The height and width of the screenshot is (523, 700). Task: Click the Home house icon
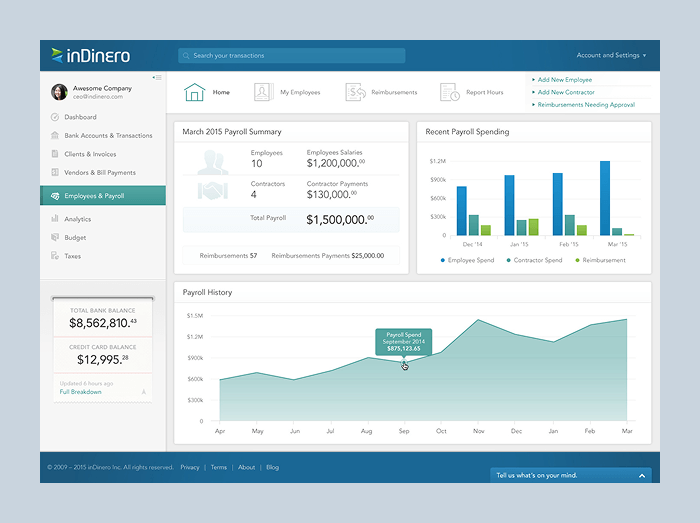click(195, 92)
